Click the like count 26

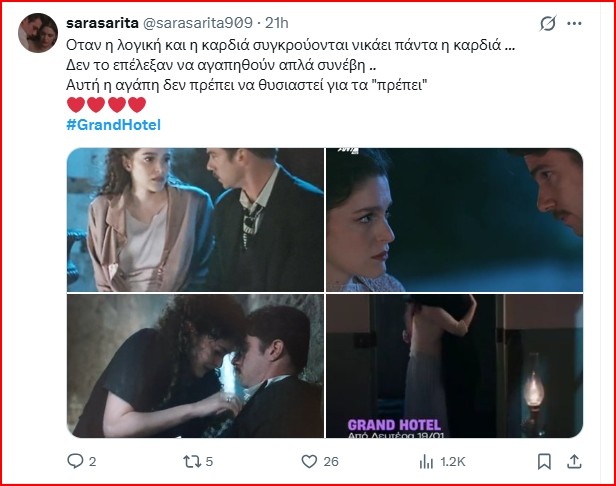[331, 461]
